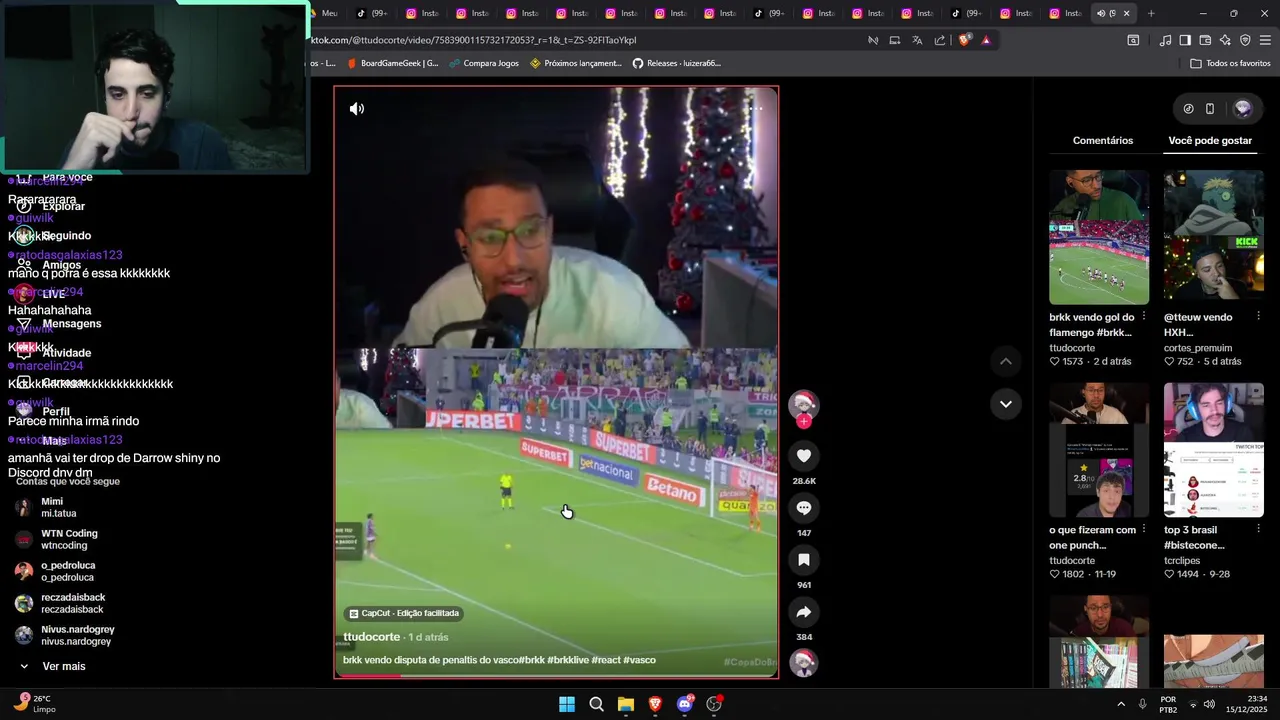
Task: Switch to the Comentários tab
Action: click(x=1103, y=141)
